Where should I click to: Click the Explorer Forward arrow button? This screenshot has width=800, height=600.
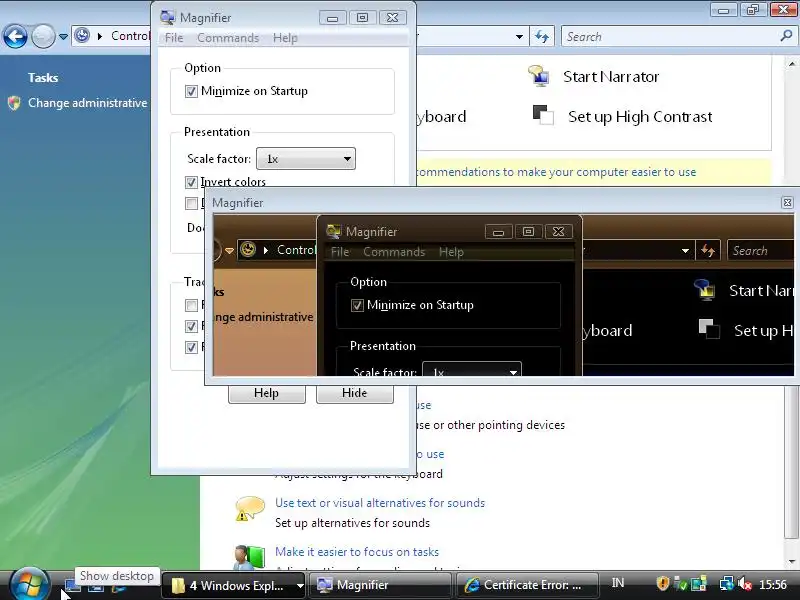pos(43,36)
